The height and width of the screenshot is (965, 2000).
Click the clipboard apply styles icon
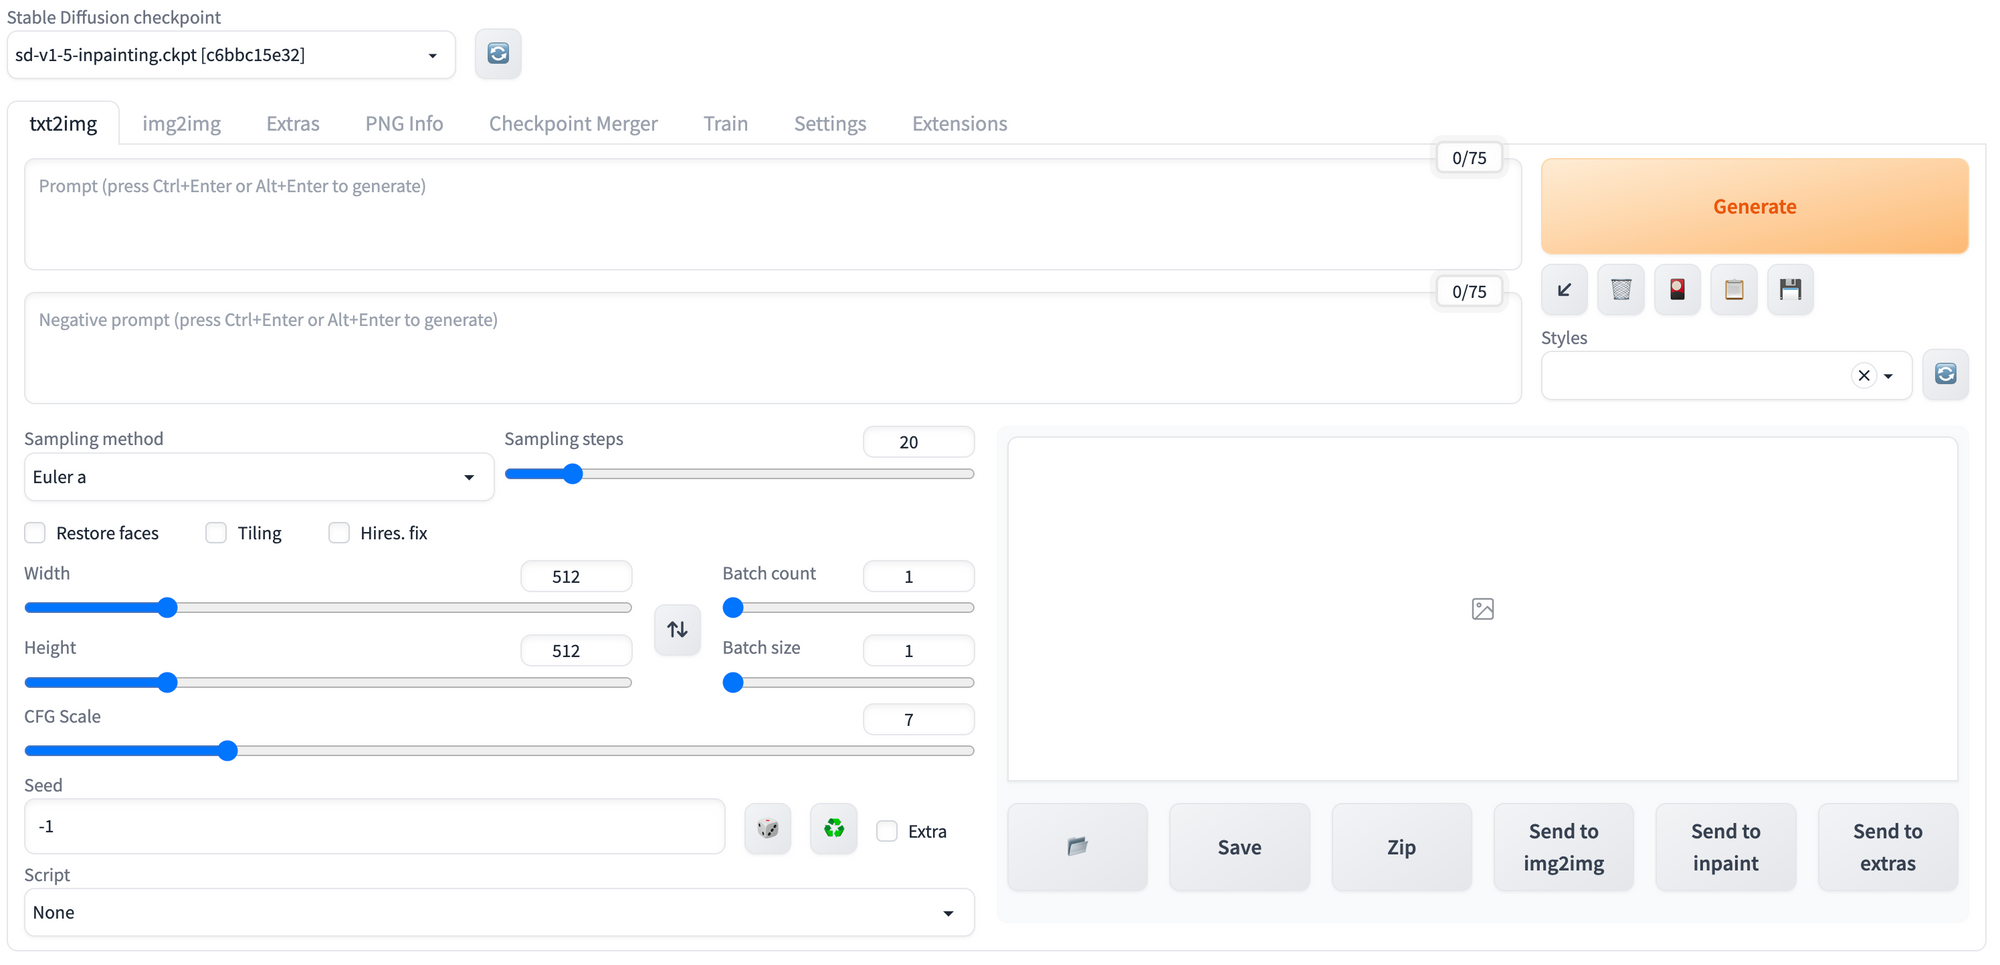[1734, 290]
